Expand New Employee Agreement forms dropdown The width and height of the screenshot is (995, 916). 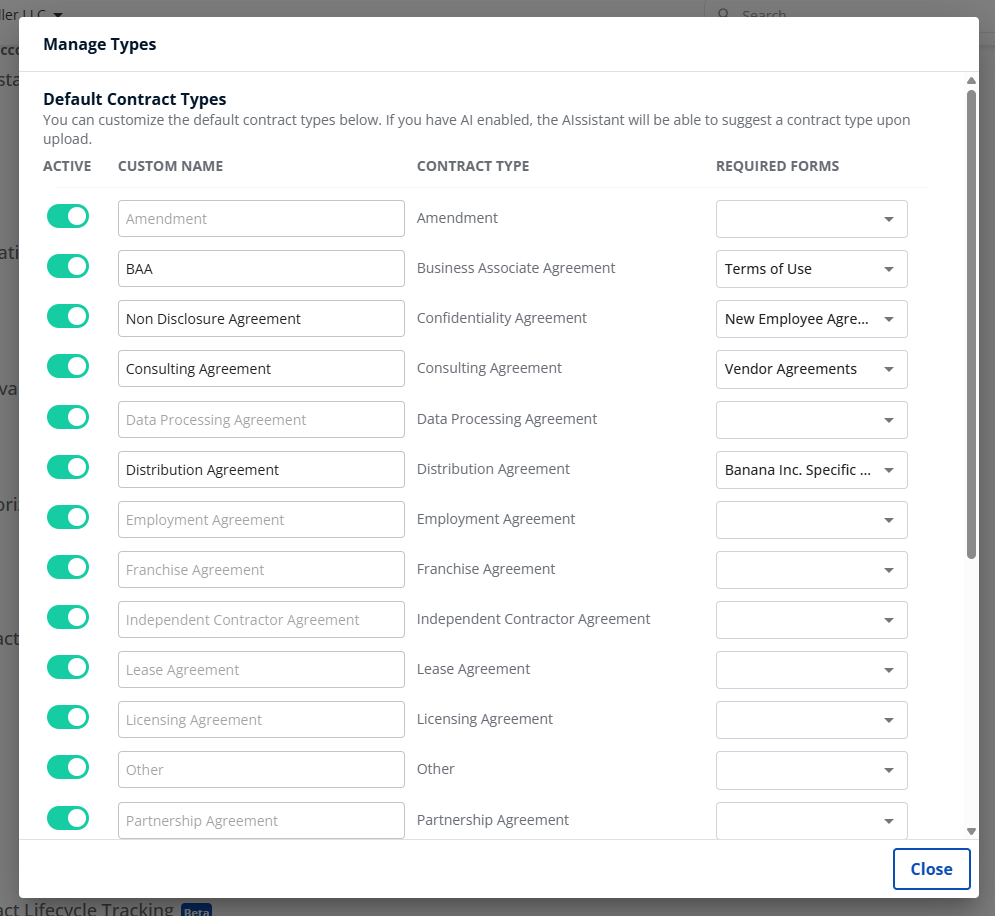point(811,319)
